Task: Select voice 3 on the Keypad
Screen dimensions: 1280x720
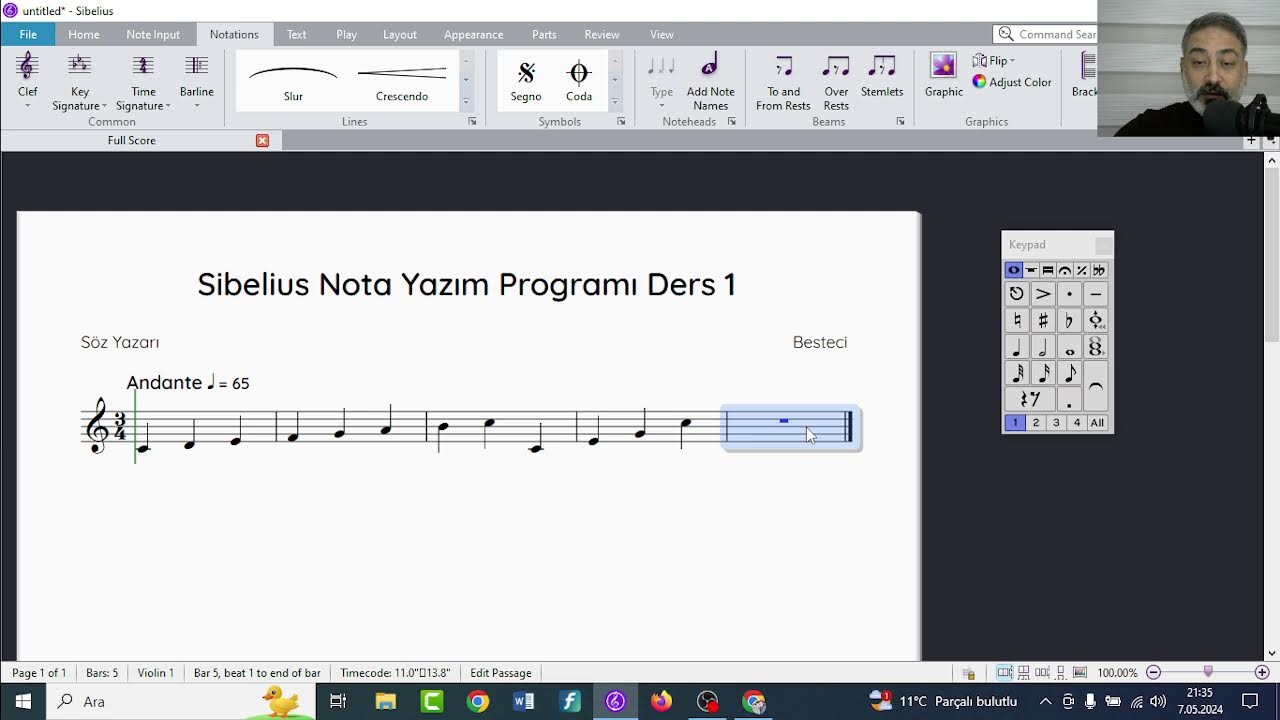Action: (x=1056, y=423)
